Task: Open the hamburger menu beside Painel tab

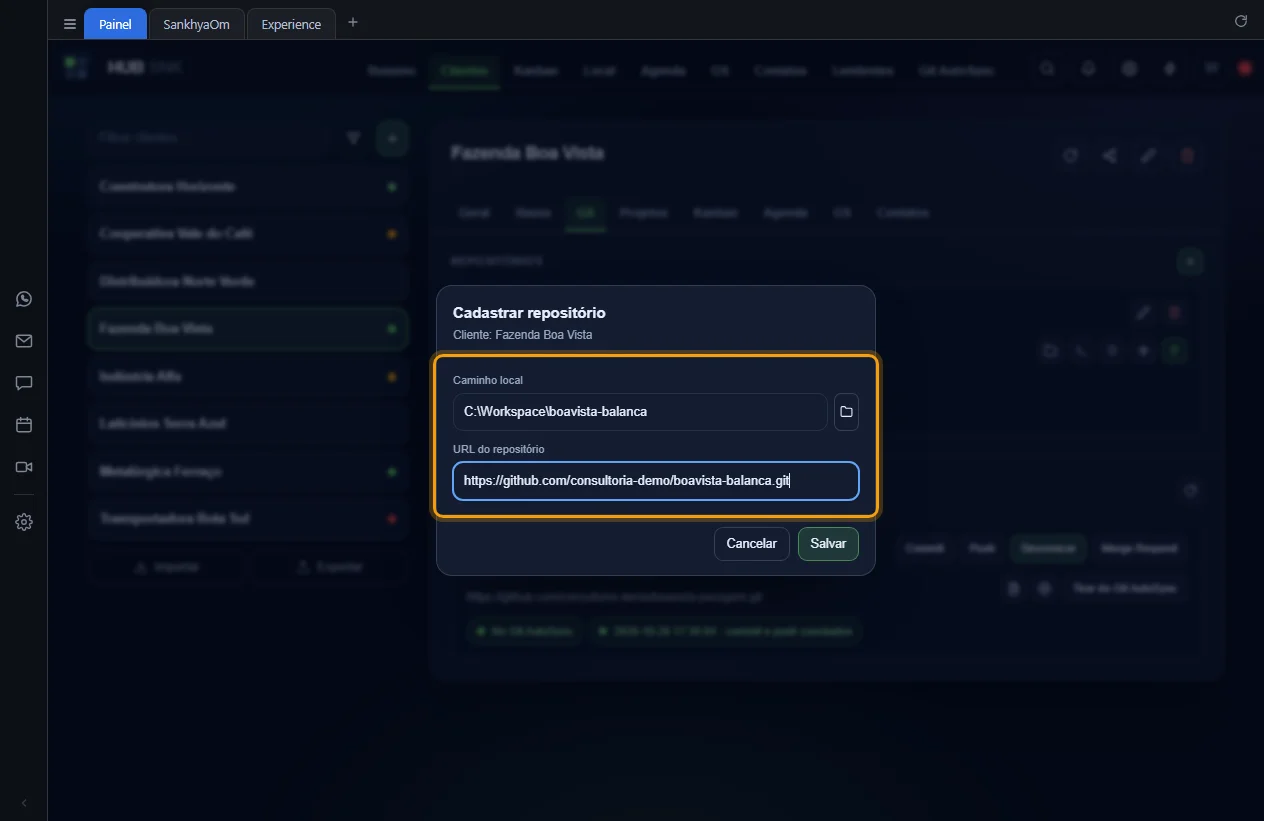Action: pyautogui.click(x=70, y=24)
